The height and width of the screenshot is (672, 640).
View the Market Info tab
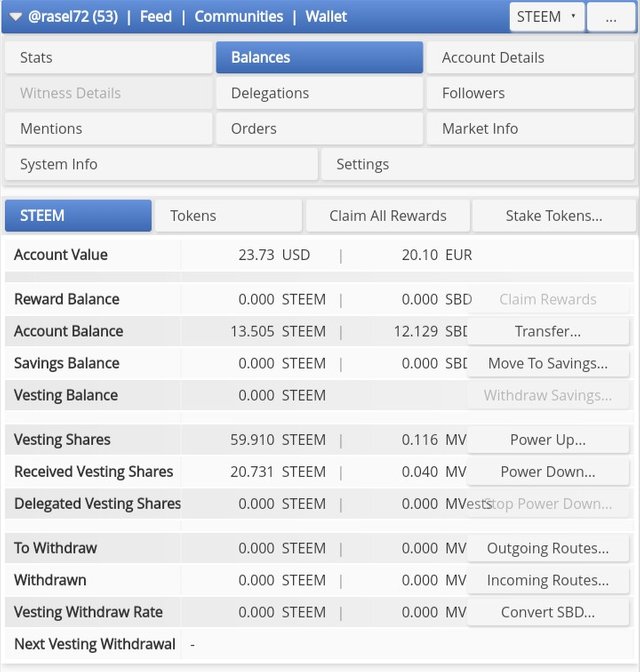point(531,129)
